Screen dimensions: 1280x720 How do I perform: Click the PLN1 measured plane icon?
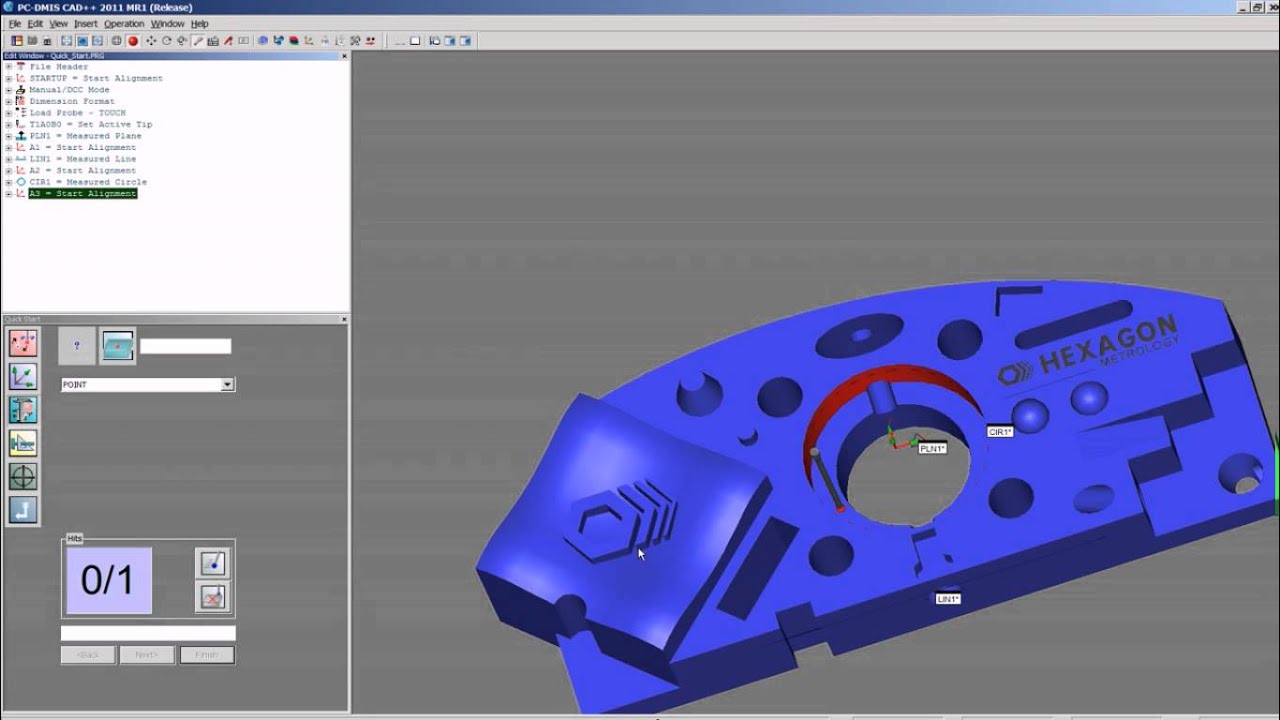tap(21, 136)
